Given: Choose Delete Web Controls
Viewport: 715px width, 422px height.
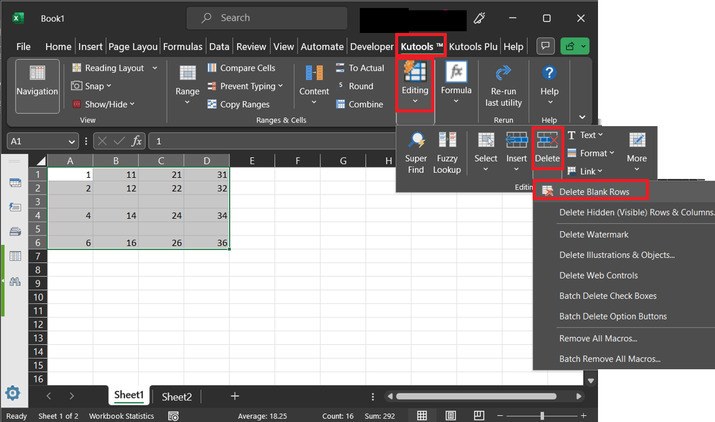Looking at the screenshot, I should 598,276.
